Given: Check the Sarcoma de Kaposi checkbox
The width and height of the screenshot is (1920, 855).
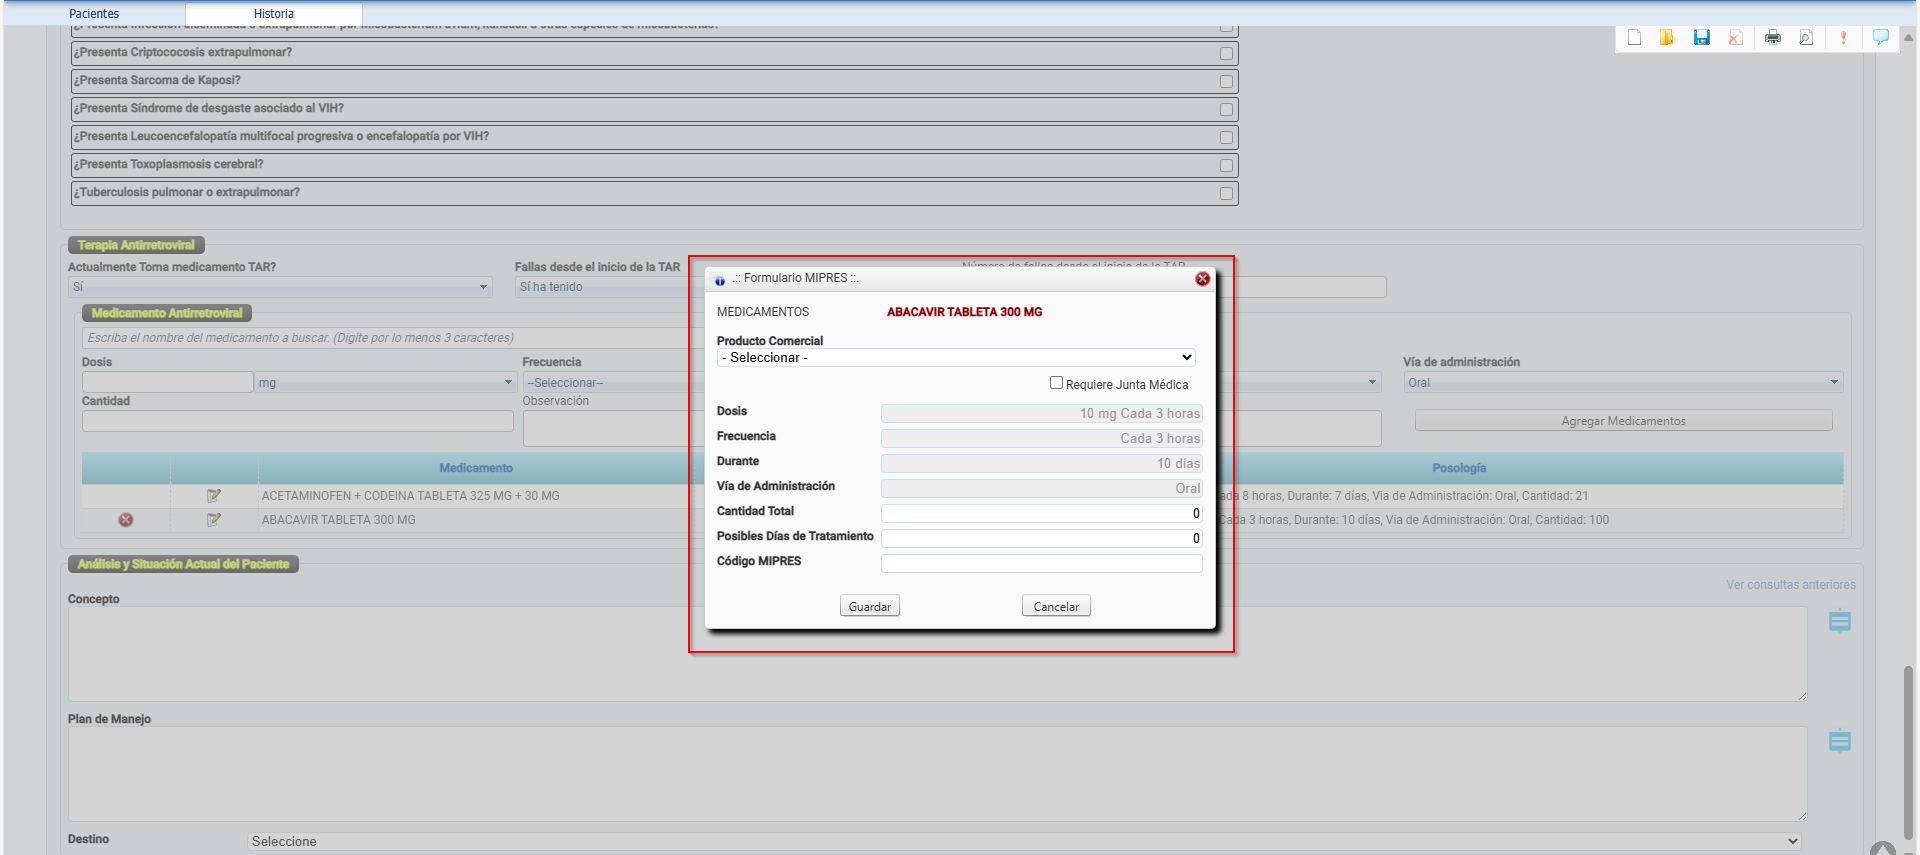Looking at the screenshot, I should click(1226, 81).
